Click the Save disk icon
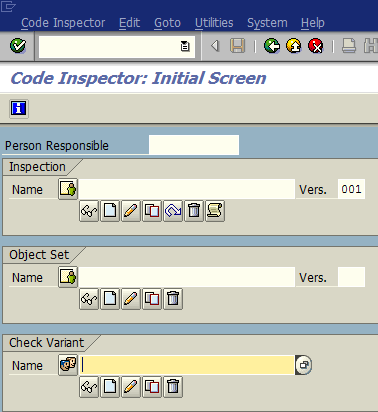 click(x=237, y=46)
